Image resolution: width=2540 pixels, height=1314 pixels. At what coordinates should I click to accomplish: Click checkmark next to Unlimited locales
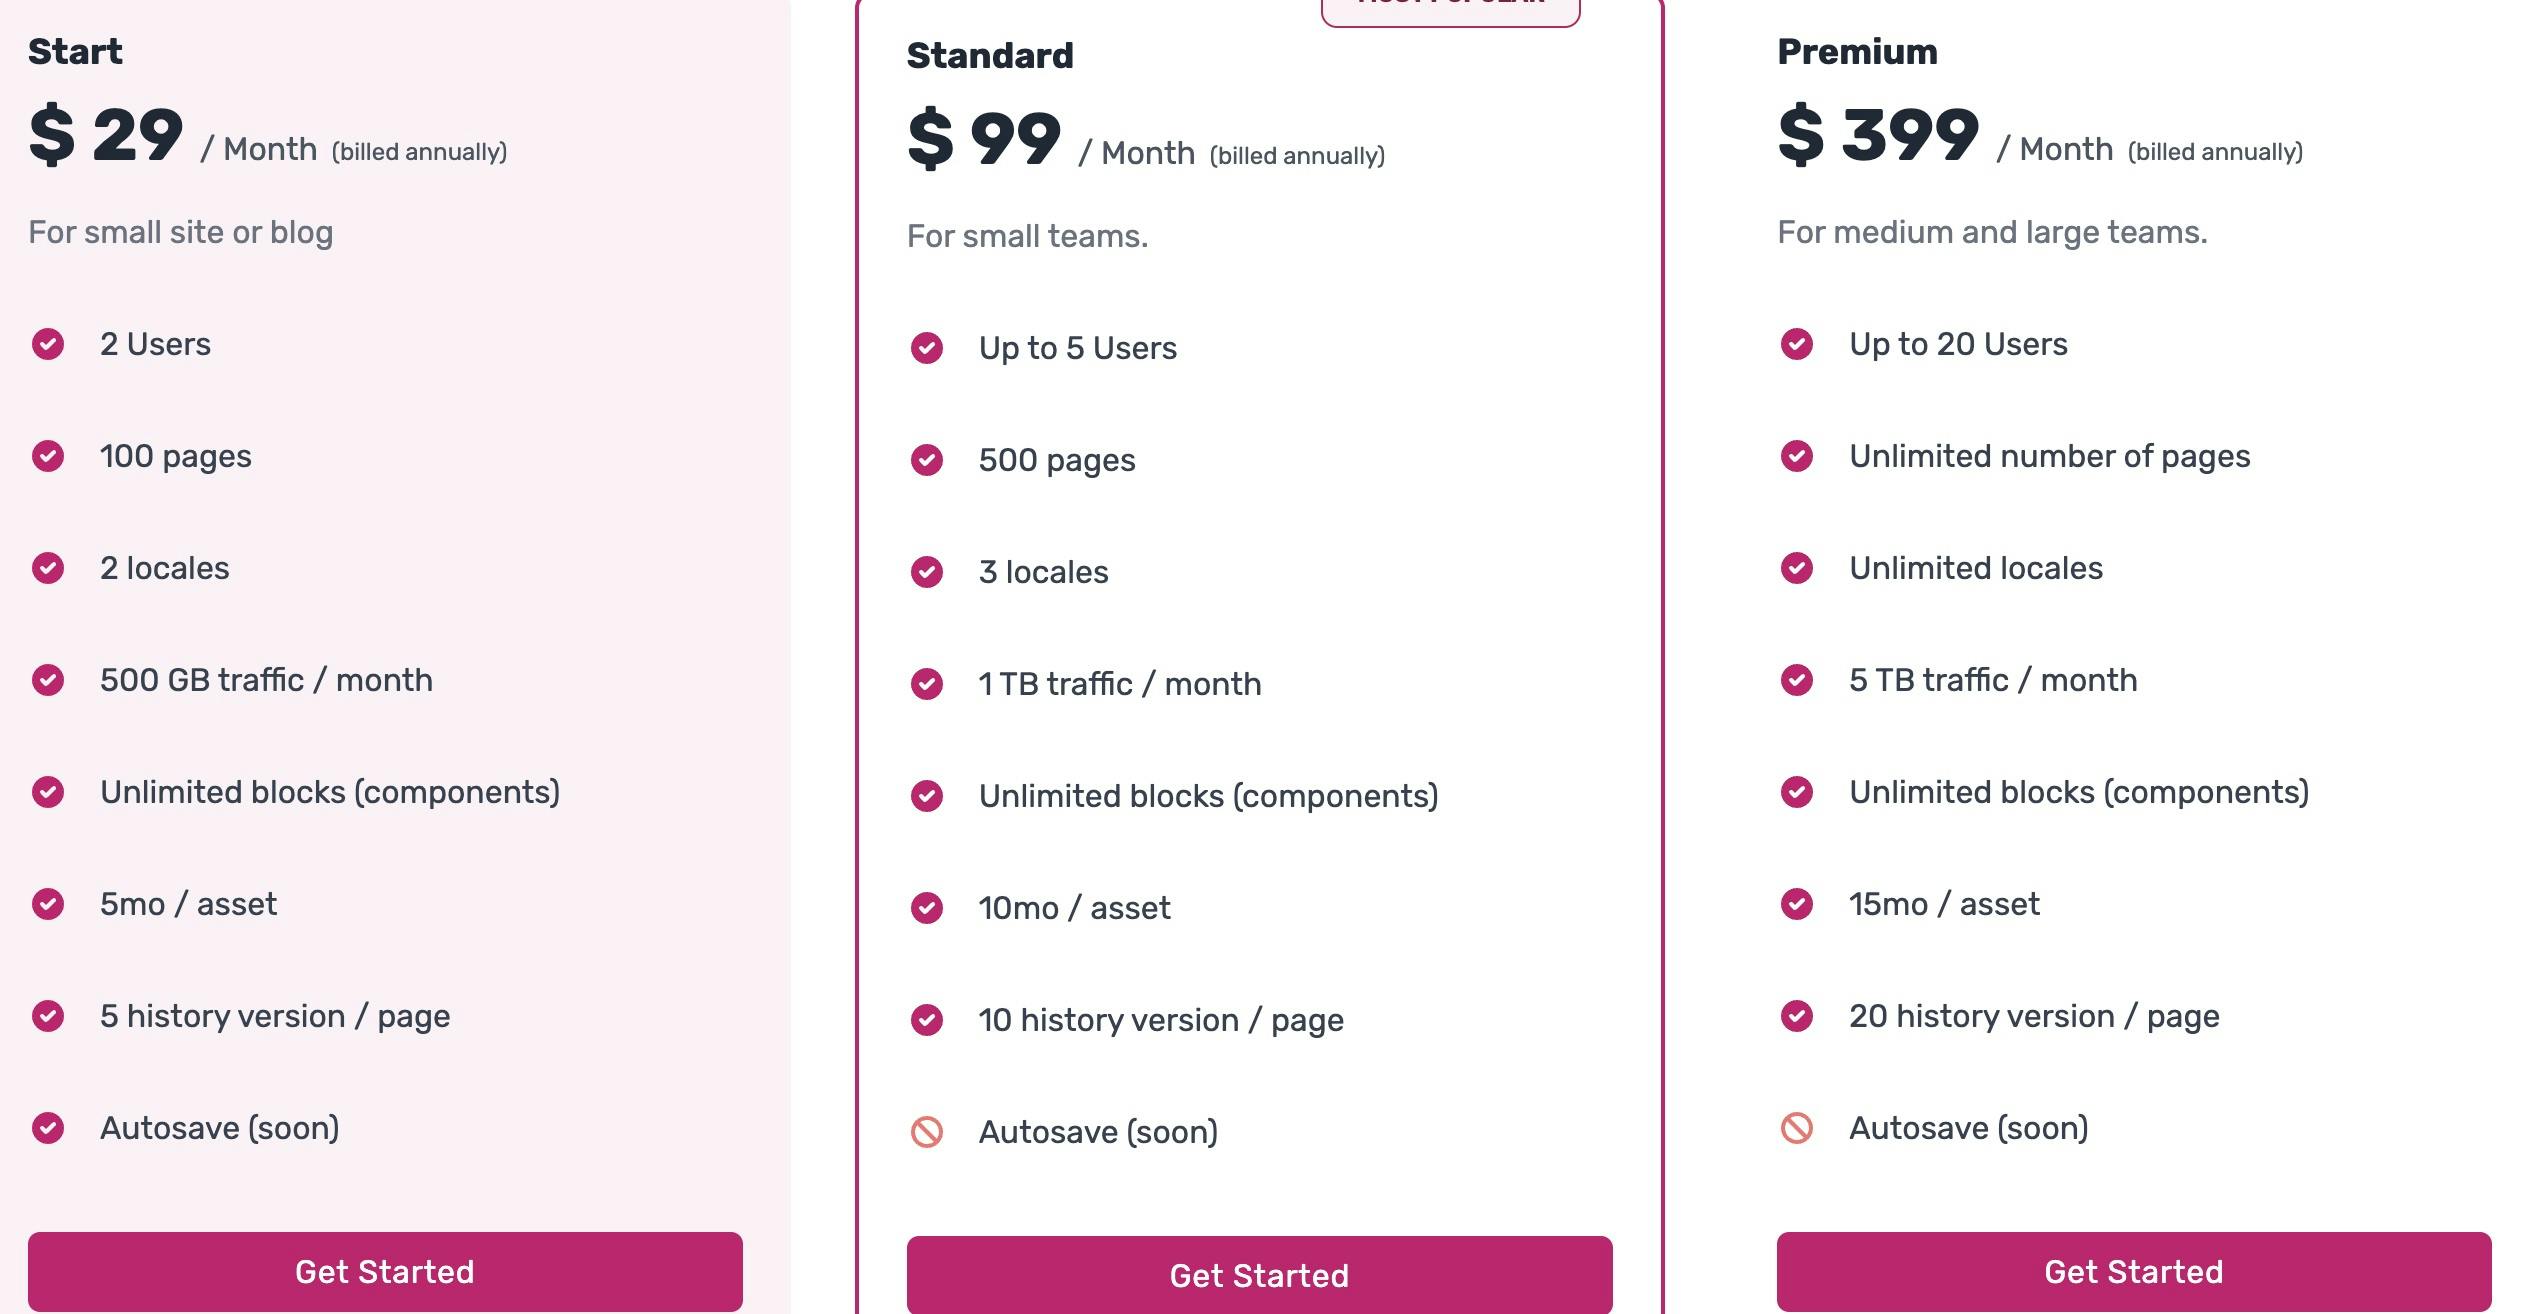click(x=1797, y=568)
